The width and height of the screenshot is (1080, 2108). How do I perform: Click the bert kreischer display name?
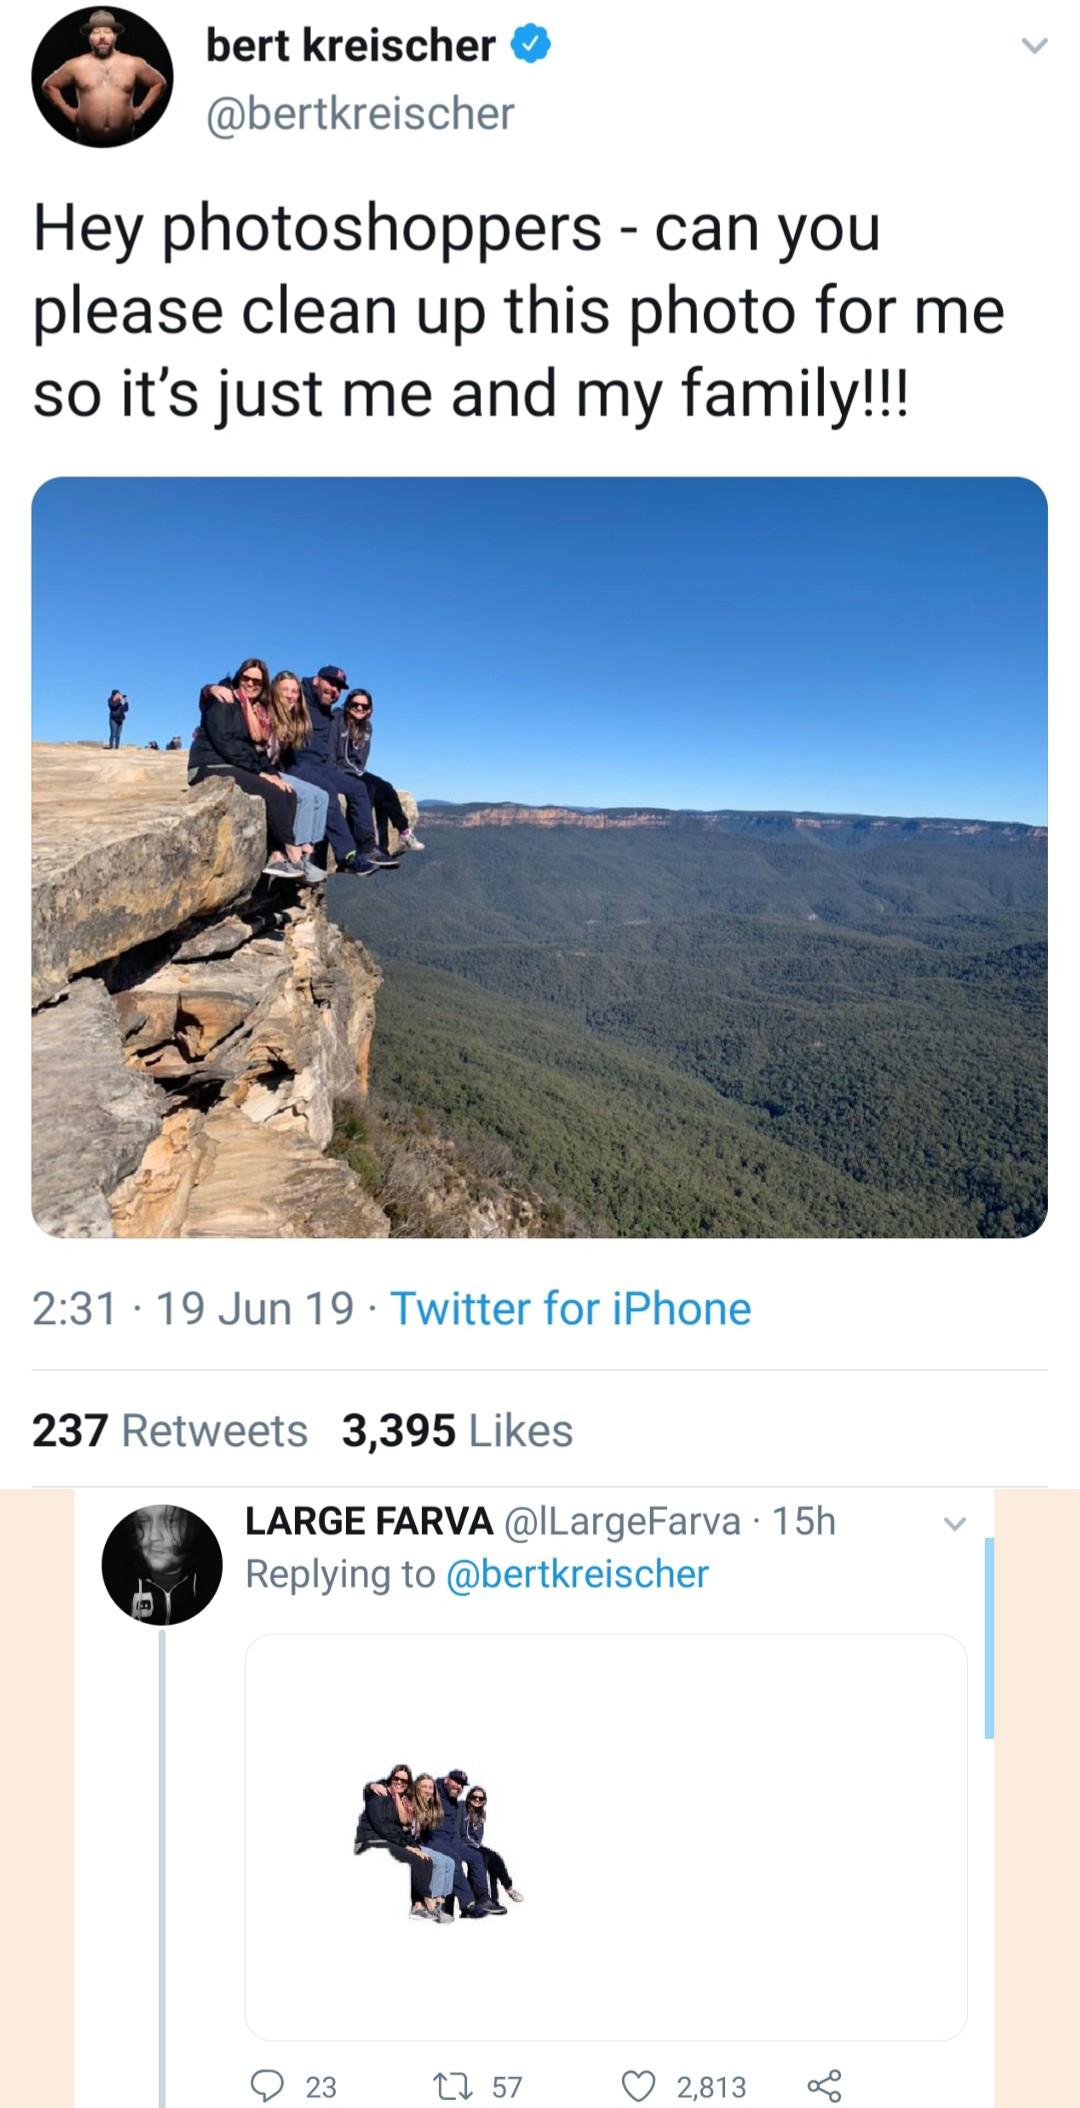pyautogui.click(x=350, y=45)
